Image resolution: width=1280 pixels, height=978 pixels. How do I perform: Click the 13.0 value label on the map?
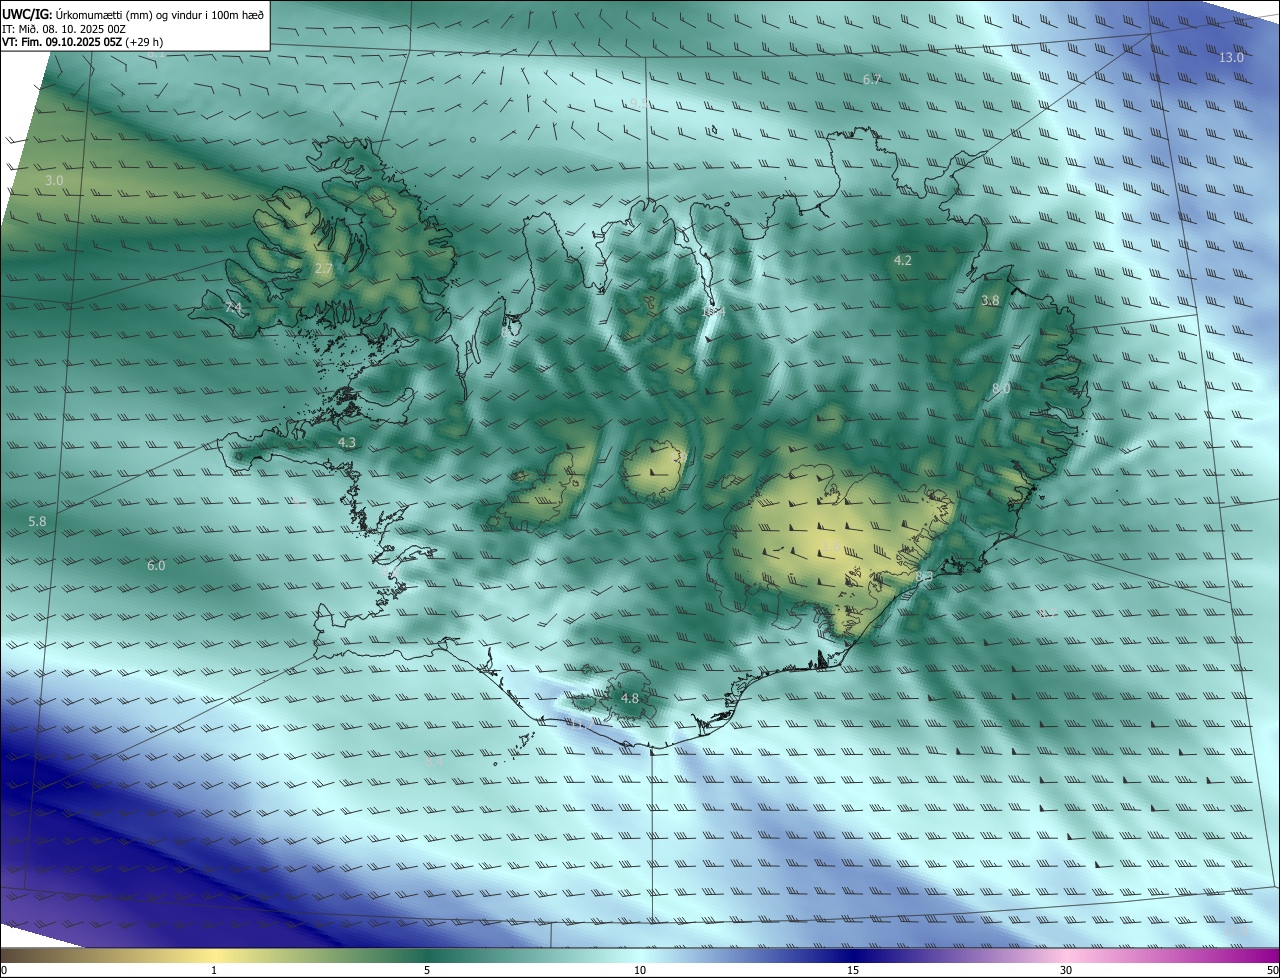point(1231,57)
